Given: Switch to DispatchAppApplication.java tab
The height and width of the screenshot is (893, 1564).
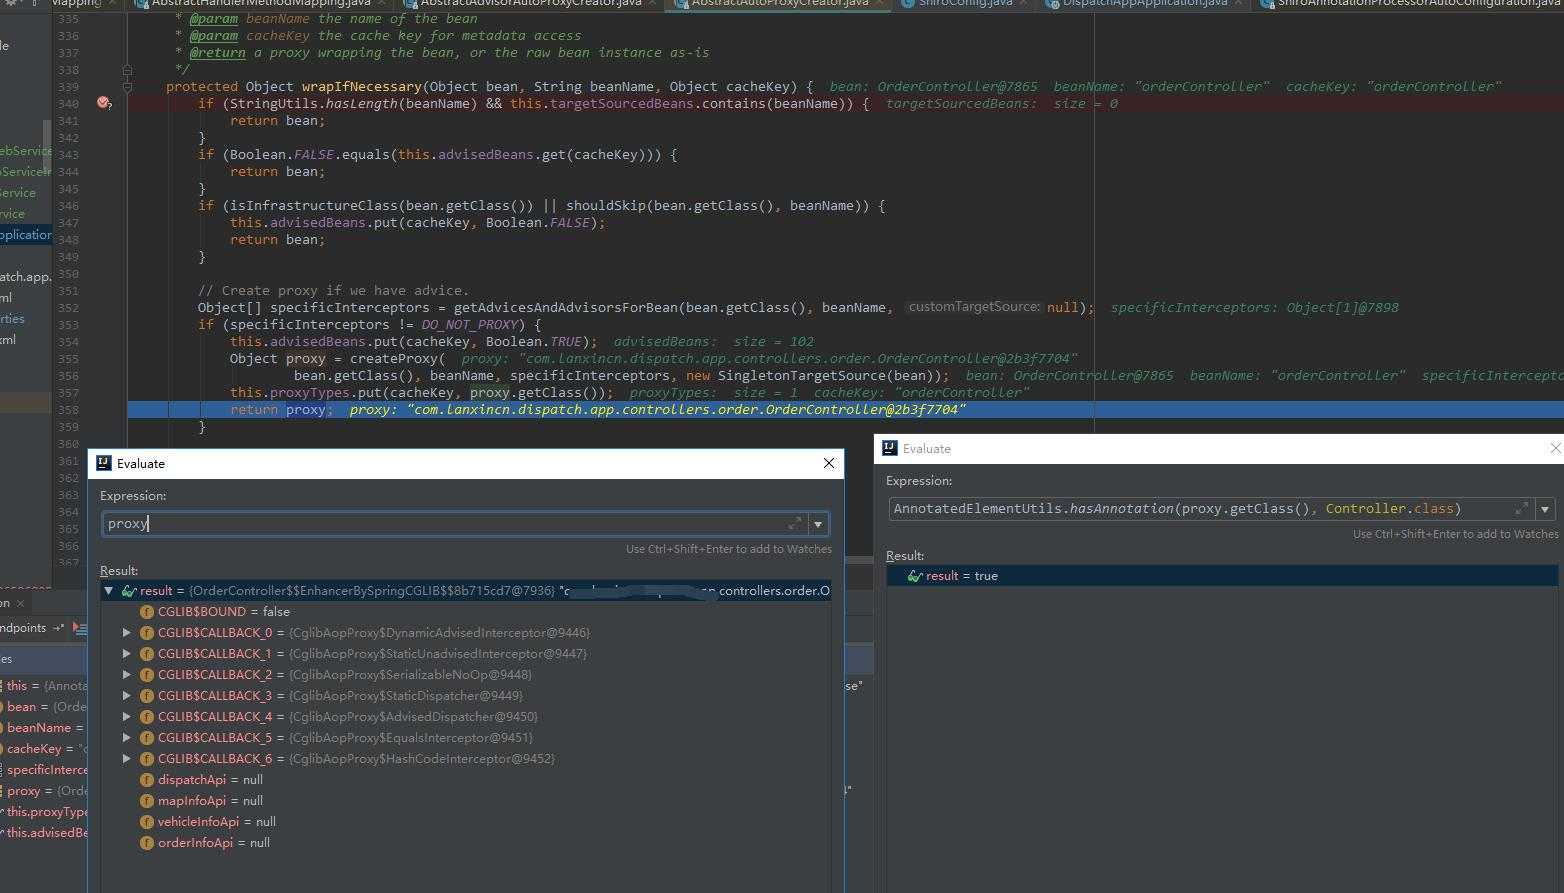Looking at the screenshot, I should 1144,4.
